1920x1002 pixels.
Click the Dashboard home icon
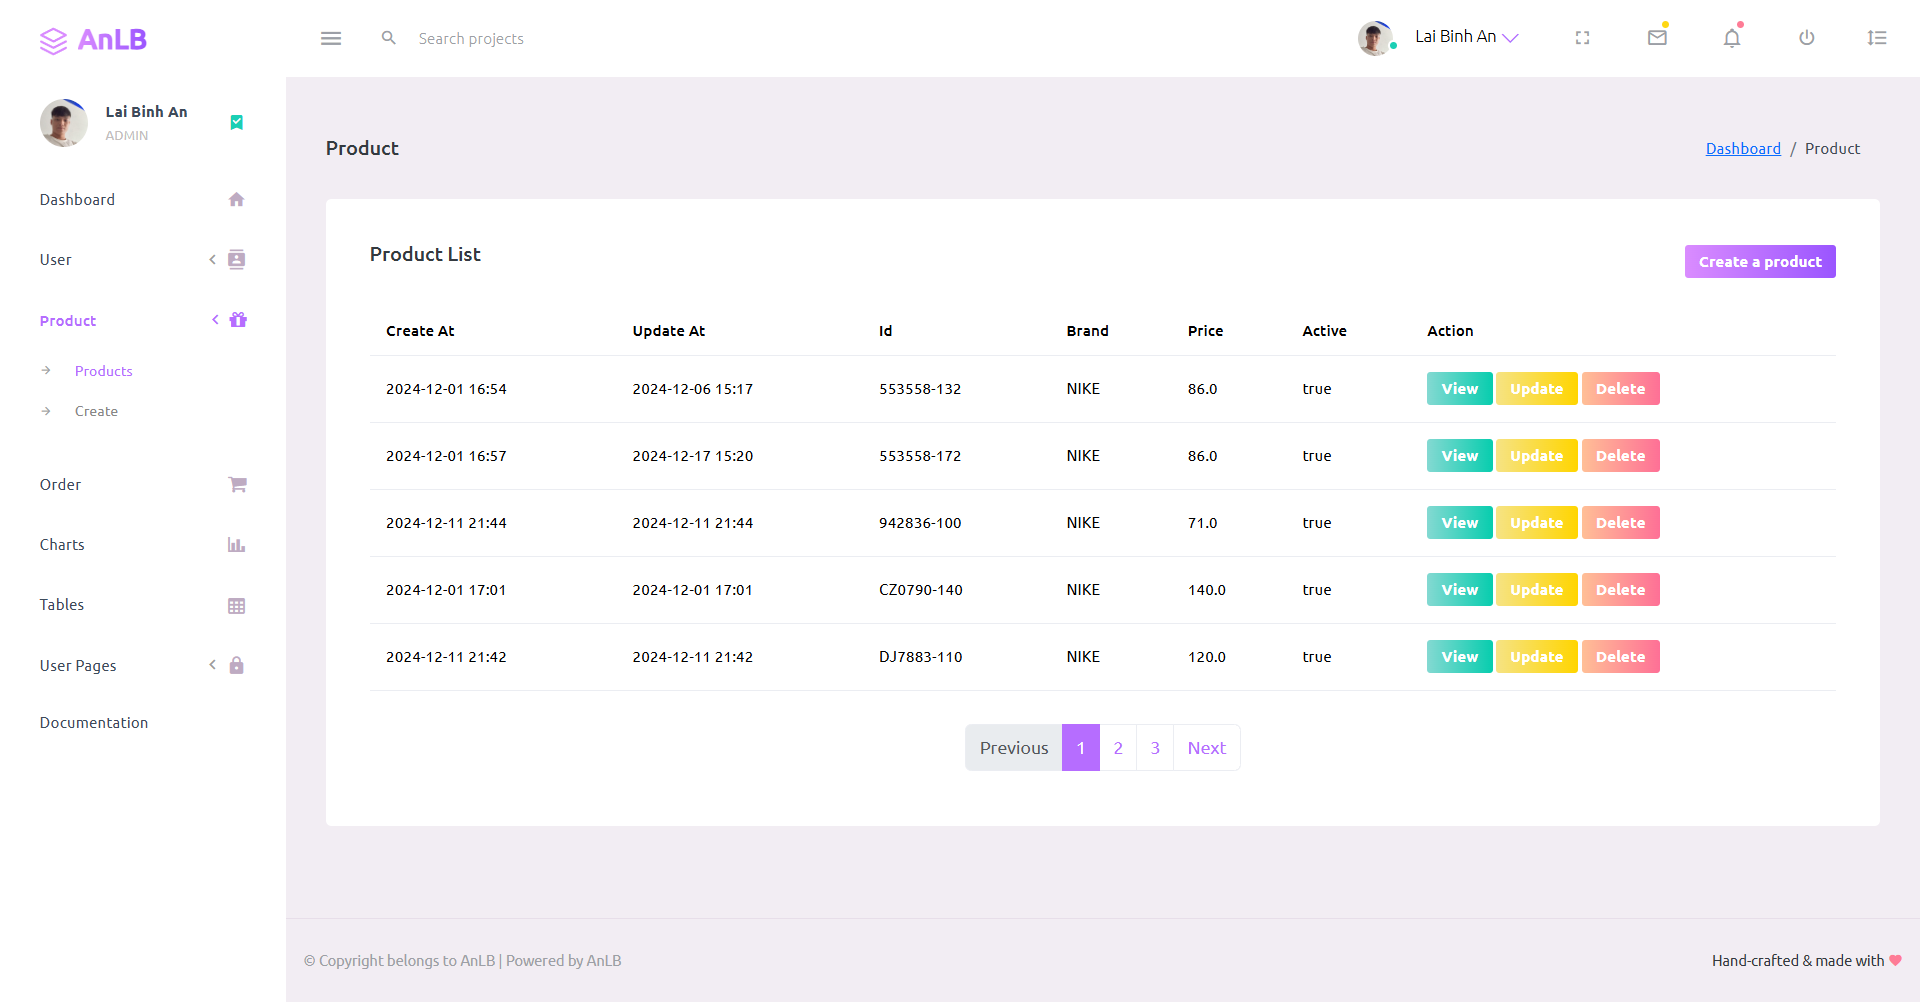[237, 200]
